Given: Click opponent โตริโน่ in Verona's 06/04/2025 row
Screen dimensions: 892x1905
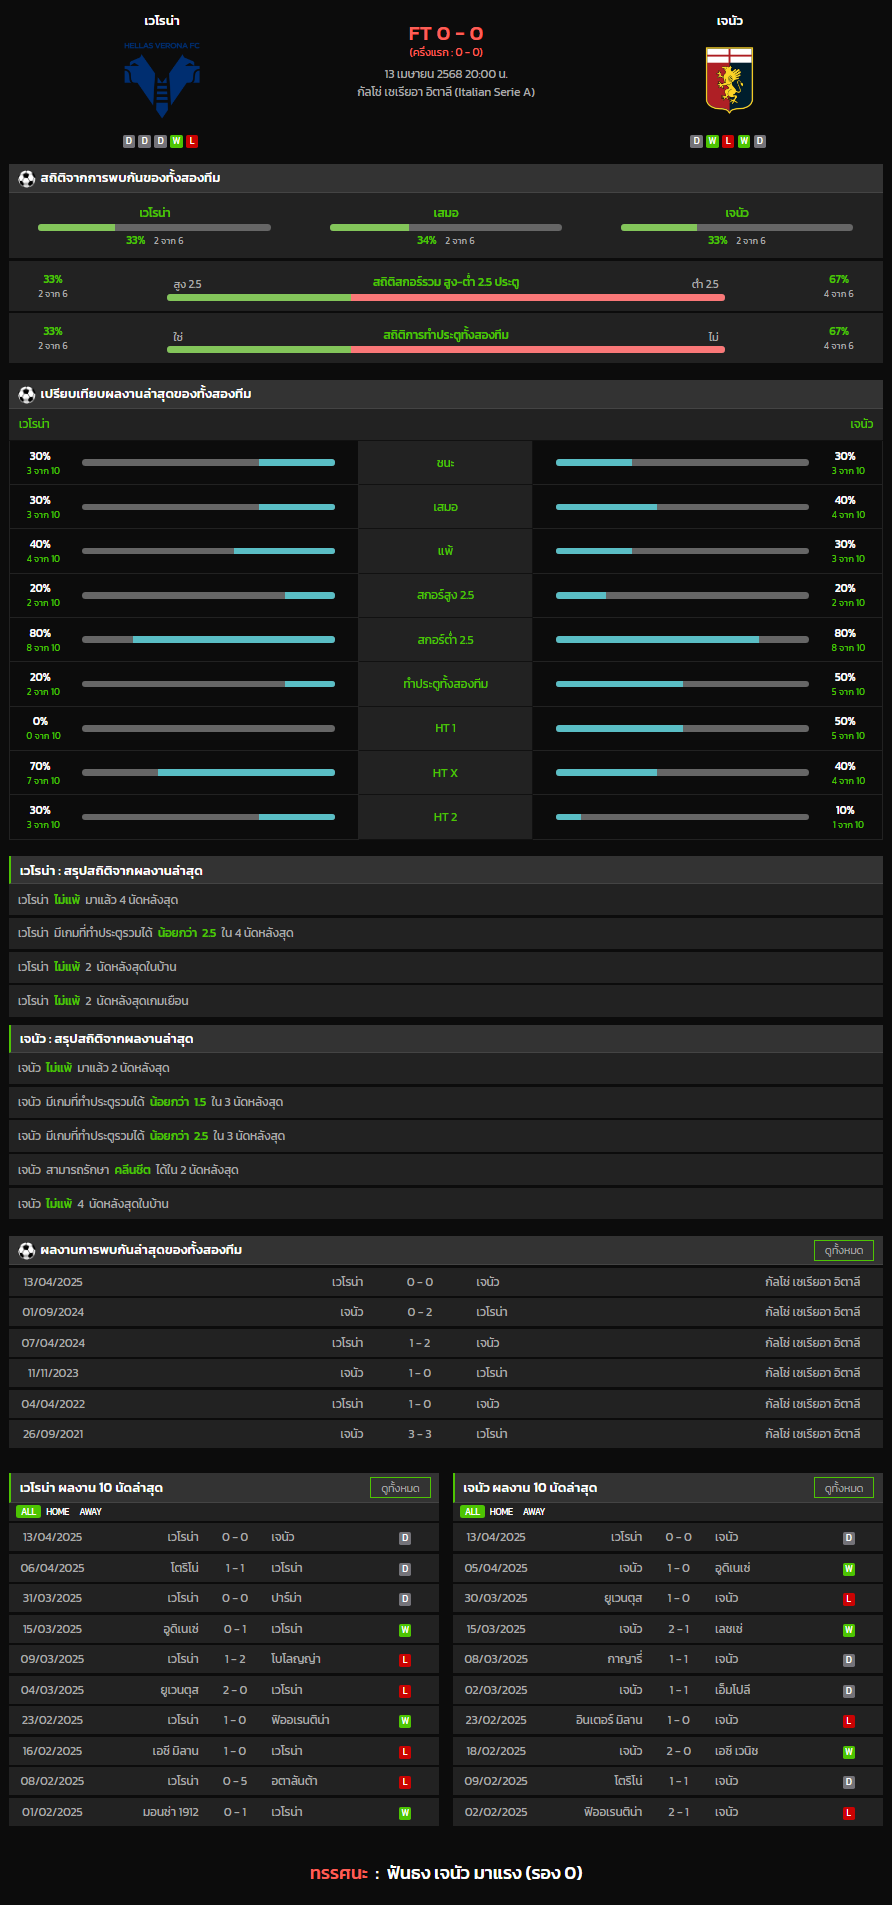Looking at the screenshot, I should pos(184,1568).
